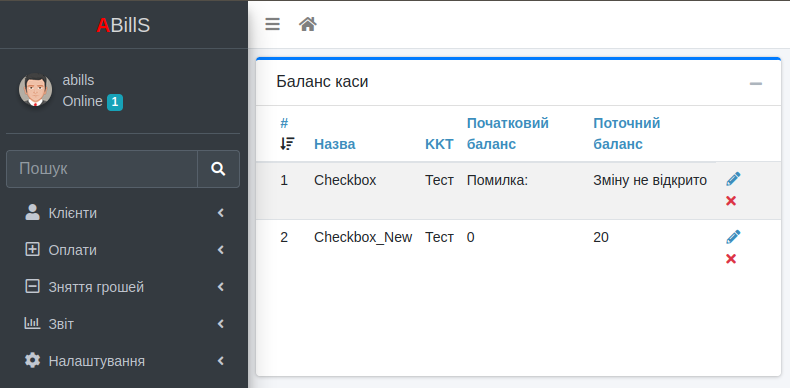Click the search magnifier button
The height and width of the screenshot is (388, 790).
(x=218, y=169)
